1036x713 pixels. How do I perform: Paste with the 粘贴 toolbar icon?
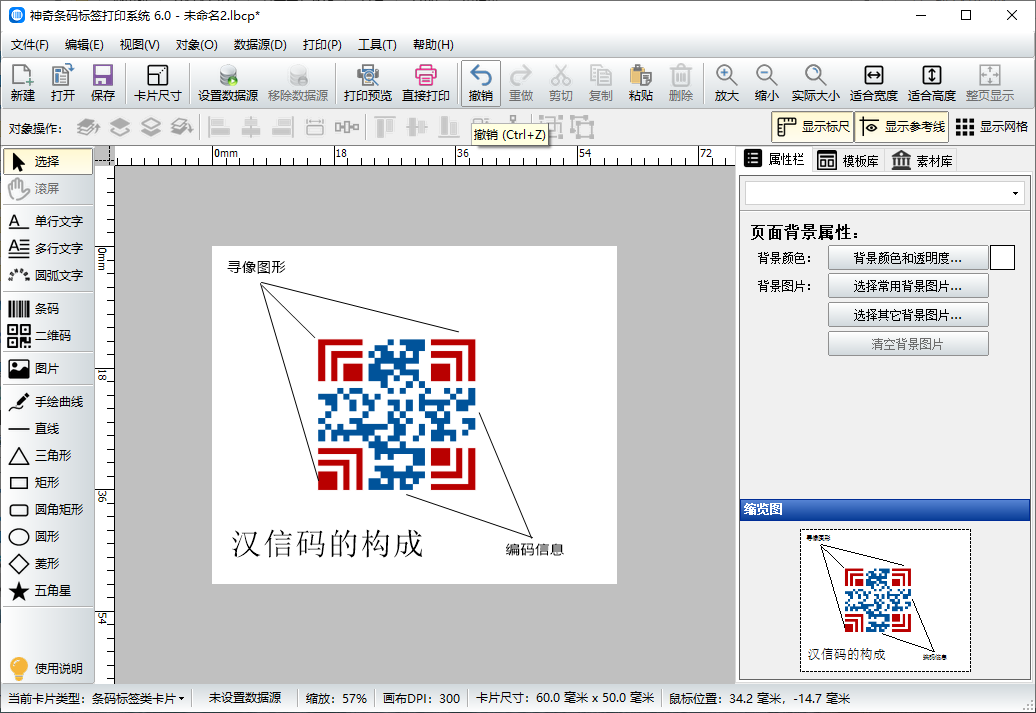pyautogui.click(x=640, y=83)
